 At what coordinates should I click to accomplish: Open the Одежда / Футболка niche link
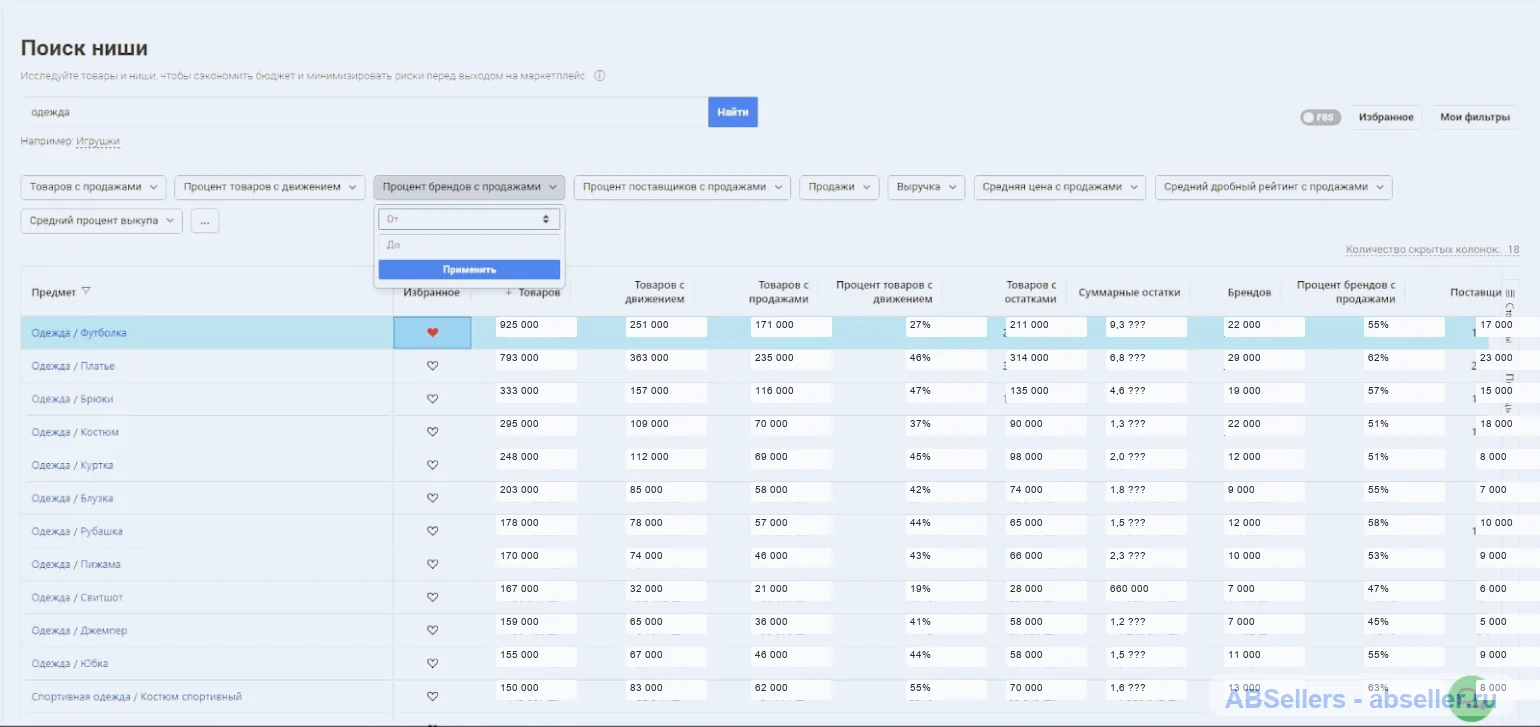coord(79,333)
